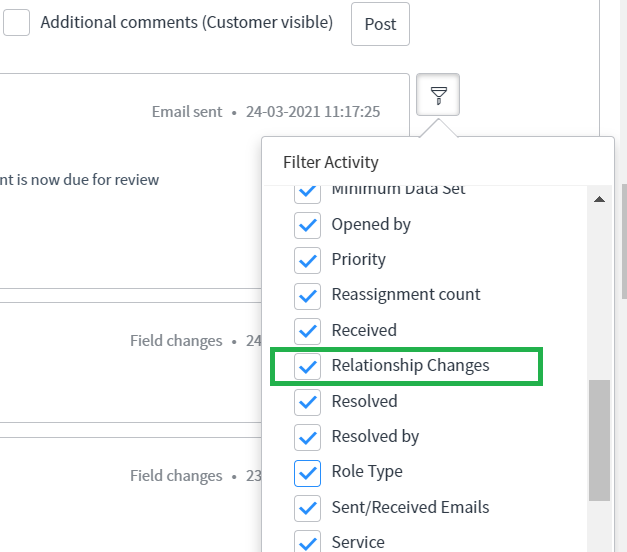Click the Additional comments label text
The height and width of the screenshot is (552, 627).
point(187,23)
